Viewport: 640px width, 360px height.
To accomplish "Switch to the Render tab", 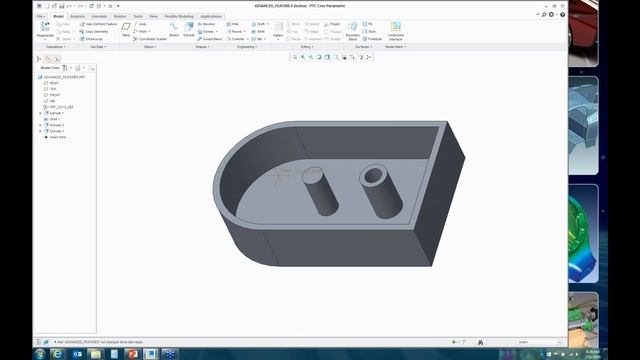I will click(x=120, y=16).
